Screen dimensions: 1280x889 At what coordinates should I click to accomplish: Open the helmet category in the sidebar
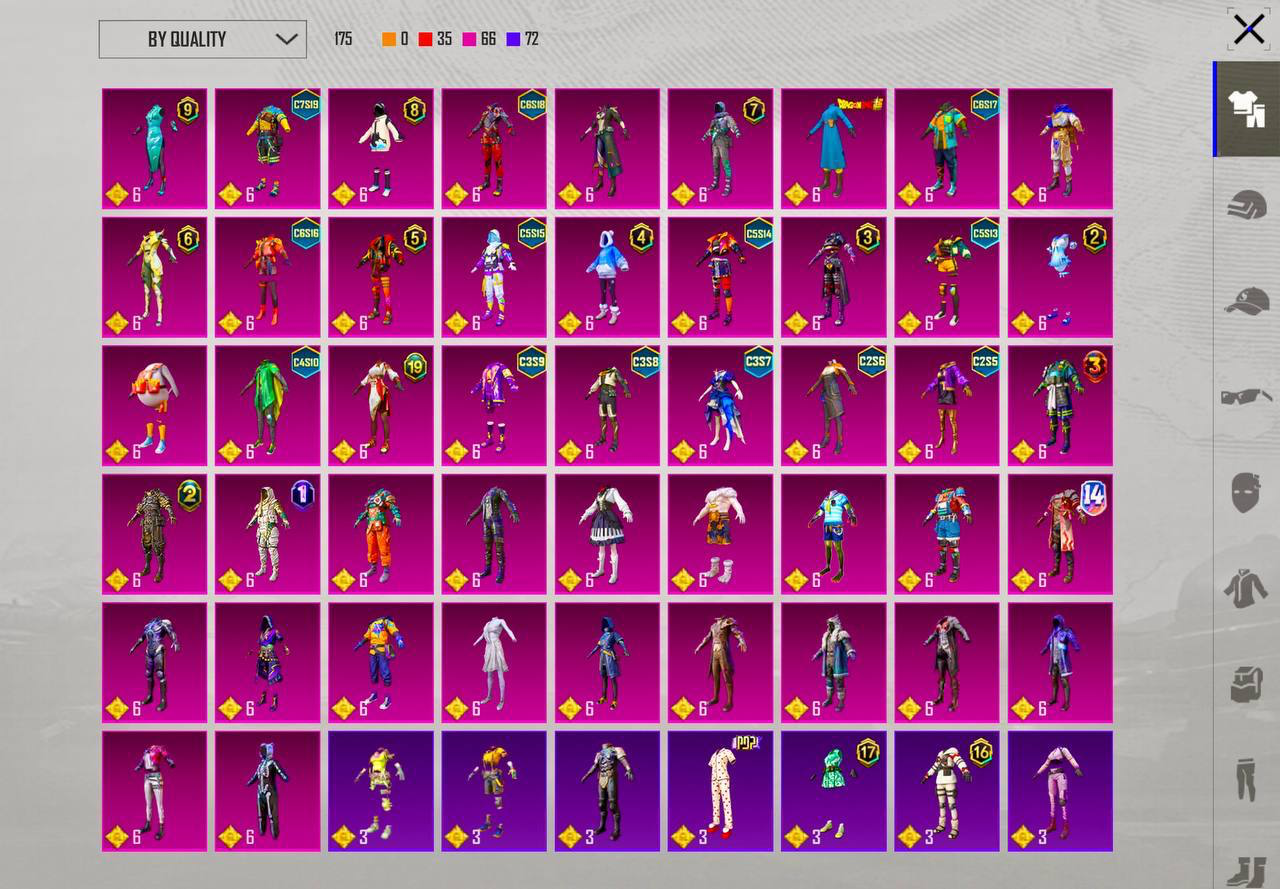(x=1246, y=206)
